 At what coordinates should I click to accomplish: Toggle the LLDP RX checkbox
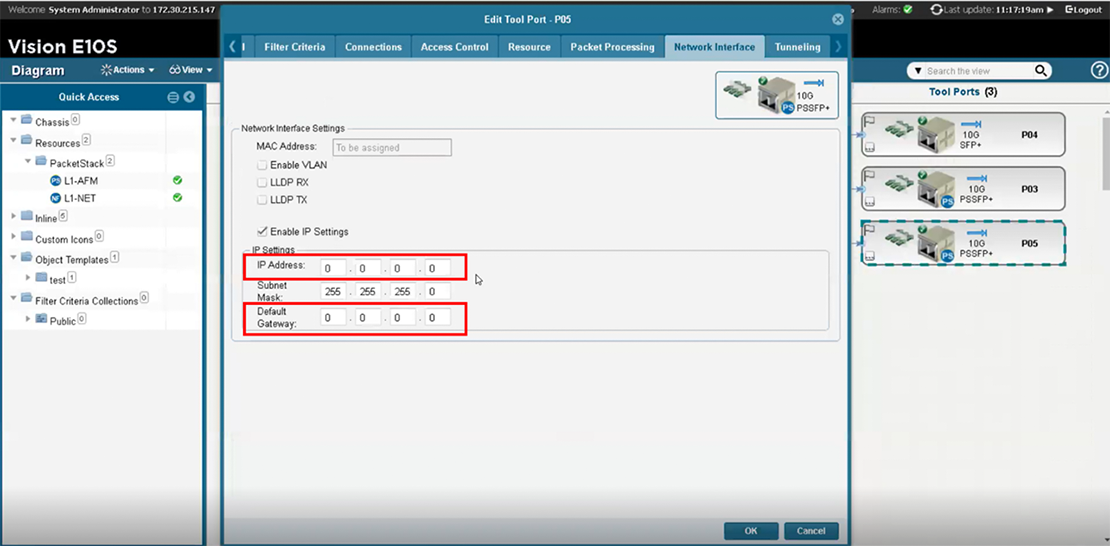tap(262, 182)
